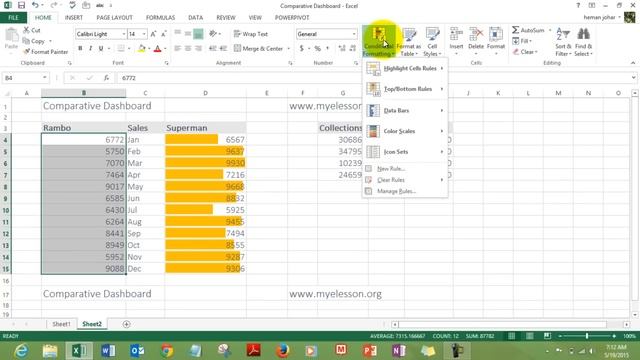
Task: Open Internet Explorer from the taskbar
Action: tap(21, 351)
